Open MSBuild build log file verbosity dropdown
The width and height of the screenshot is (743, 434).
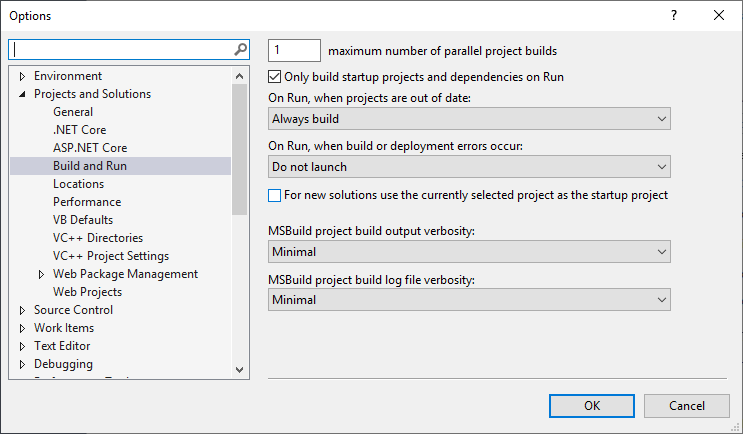pyautogui.click(x=469, y=300)
